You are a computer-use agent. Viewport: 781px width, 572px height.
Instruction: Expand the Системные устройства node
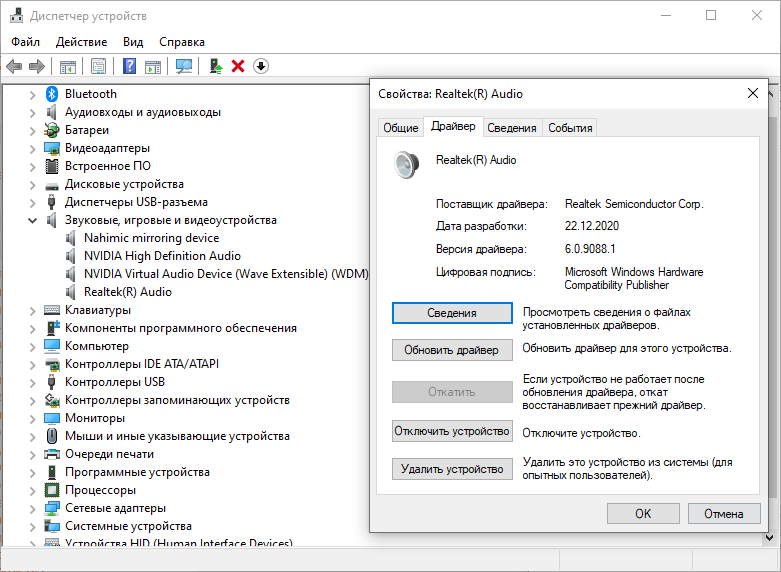pyautogui.click(x=32, y=527)
